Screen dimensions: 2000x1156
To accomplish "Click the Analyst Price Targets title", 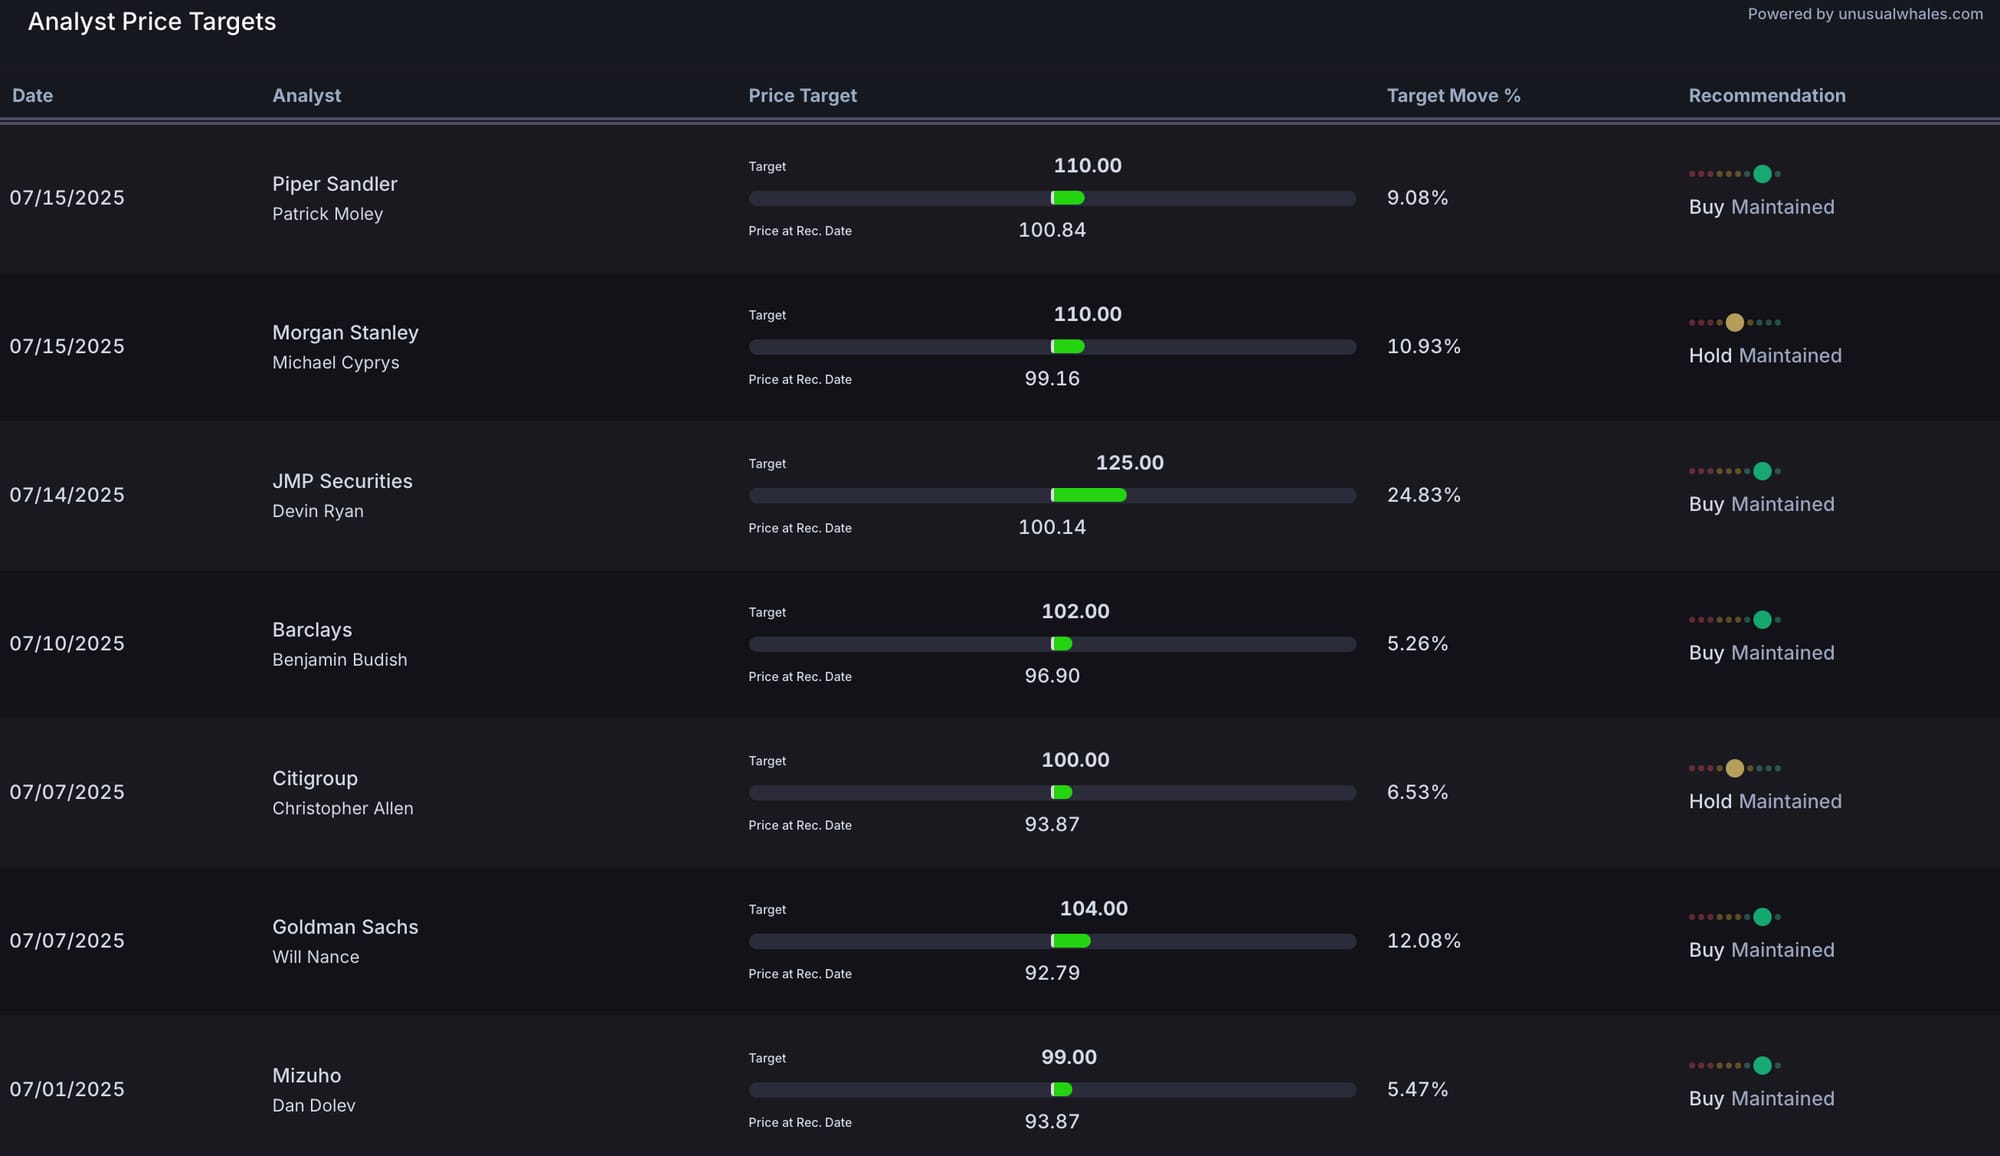I will tap(152, 22).
